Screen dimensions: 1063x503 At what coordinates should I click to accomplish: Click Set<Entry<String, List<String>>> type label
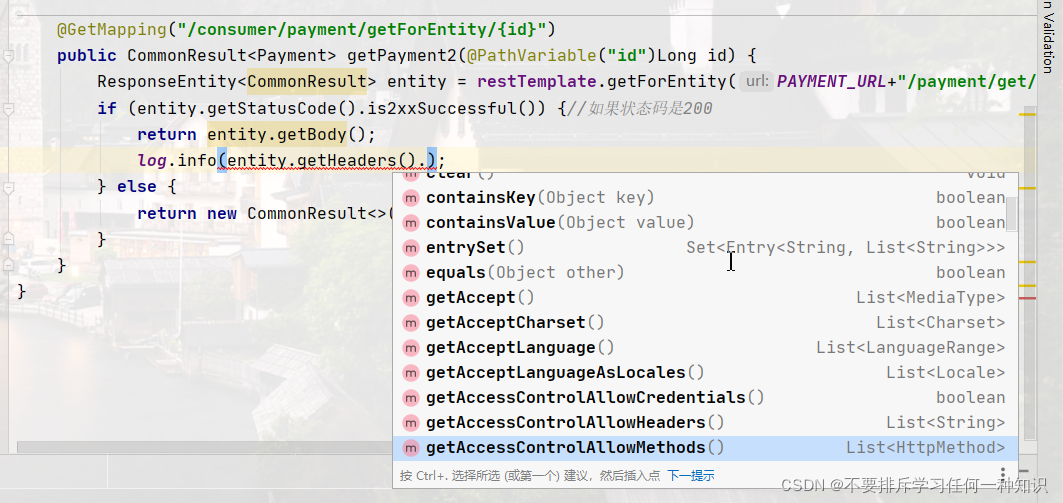(x=845, y=248)
